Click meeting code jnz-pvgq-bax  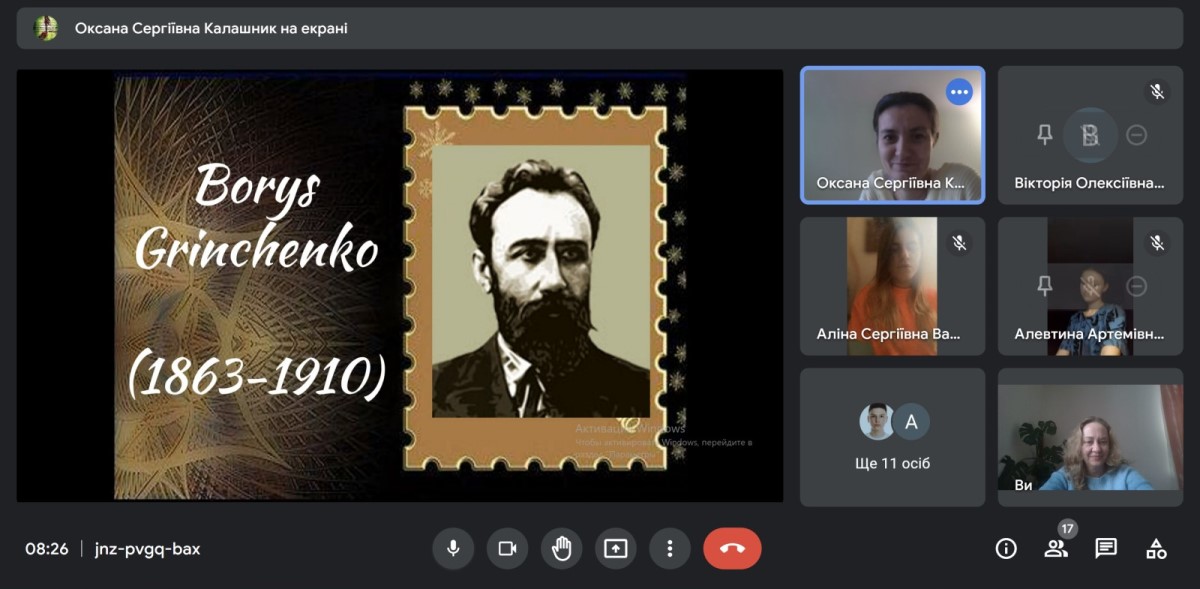[147, 549]
